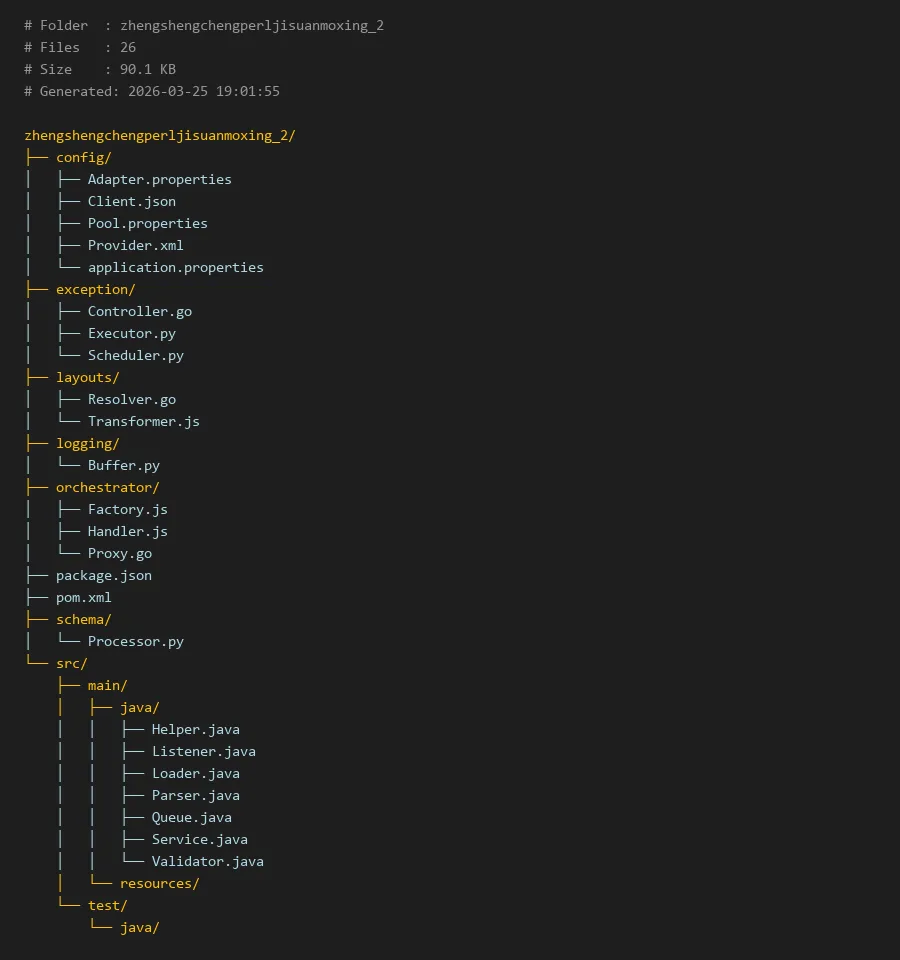Click the logging/ folder
The width and height of the screenshot is (900, 960).
(x=87, y=443)
